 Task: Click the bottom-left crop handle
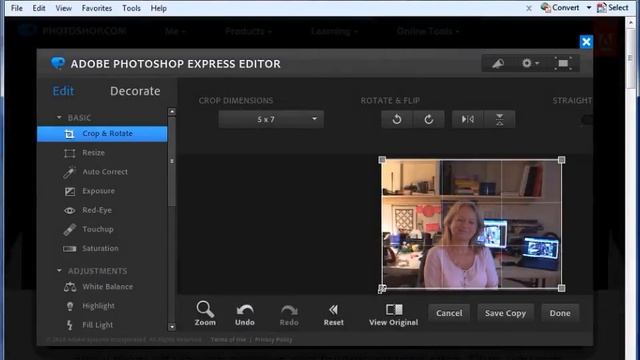382,289
